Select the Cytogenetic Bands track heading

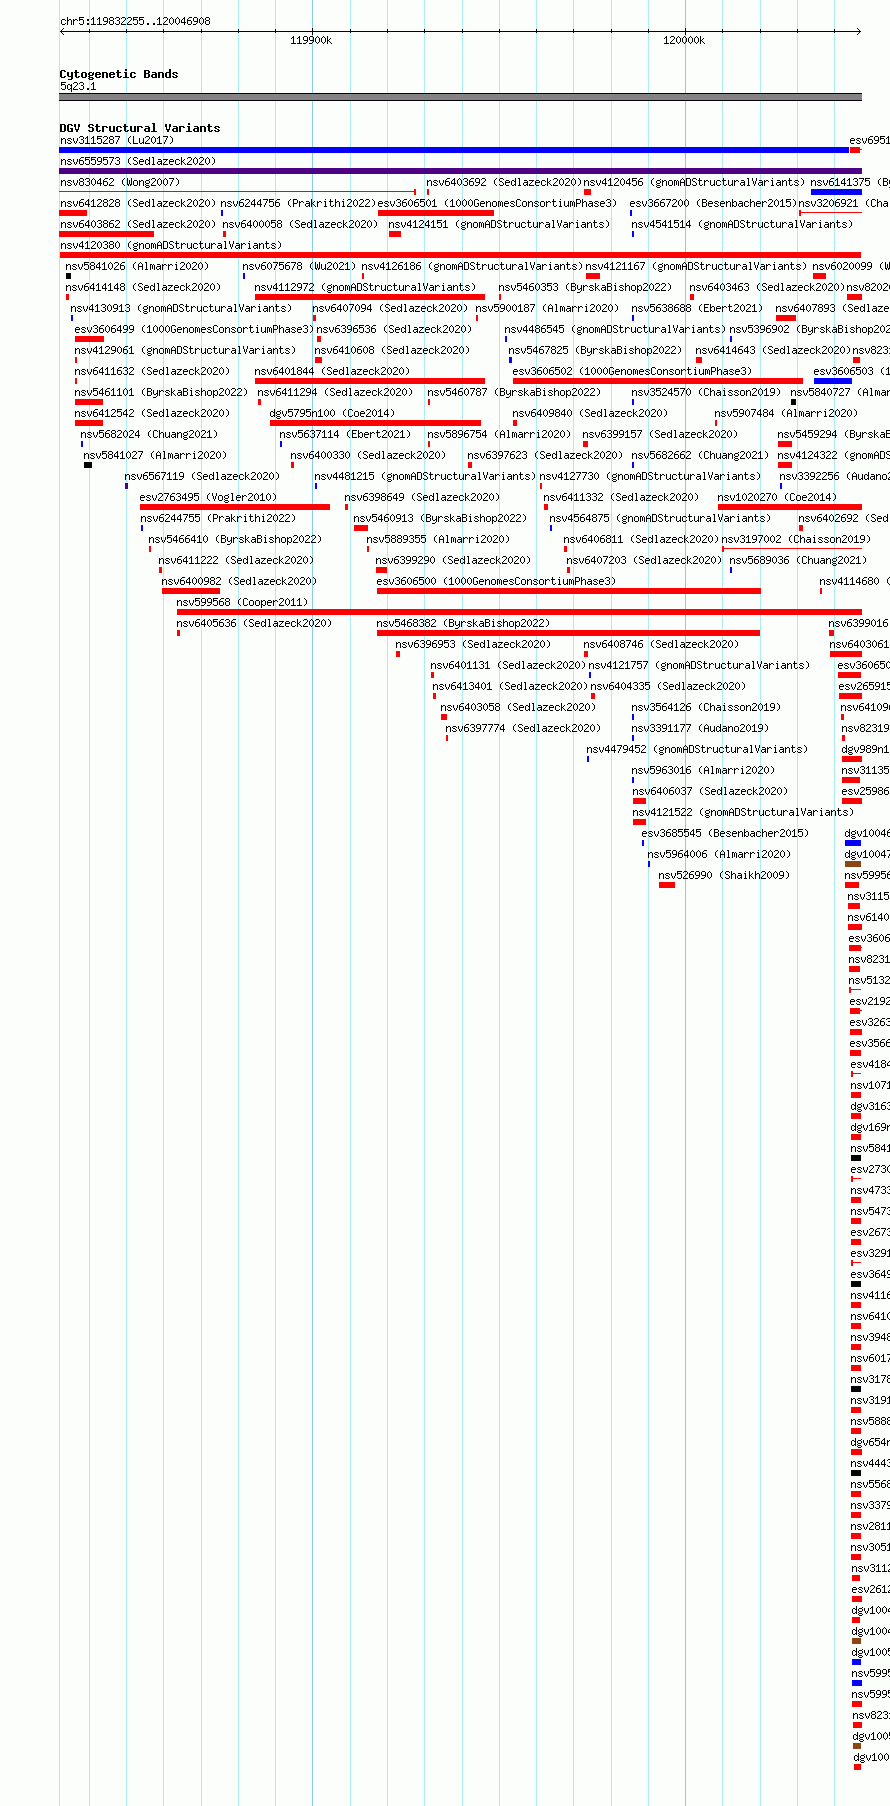(119, 74)
